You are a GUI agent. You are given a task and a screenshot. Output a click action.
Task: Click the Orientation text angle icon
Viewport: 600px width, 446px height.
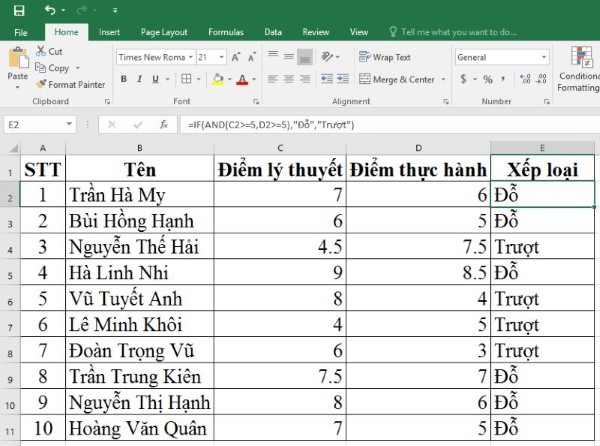pyautogui.click(x=327, y=57)
